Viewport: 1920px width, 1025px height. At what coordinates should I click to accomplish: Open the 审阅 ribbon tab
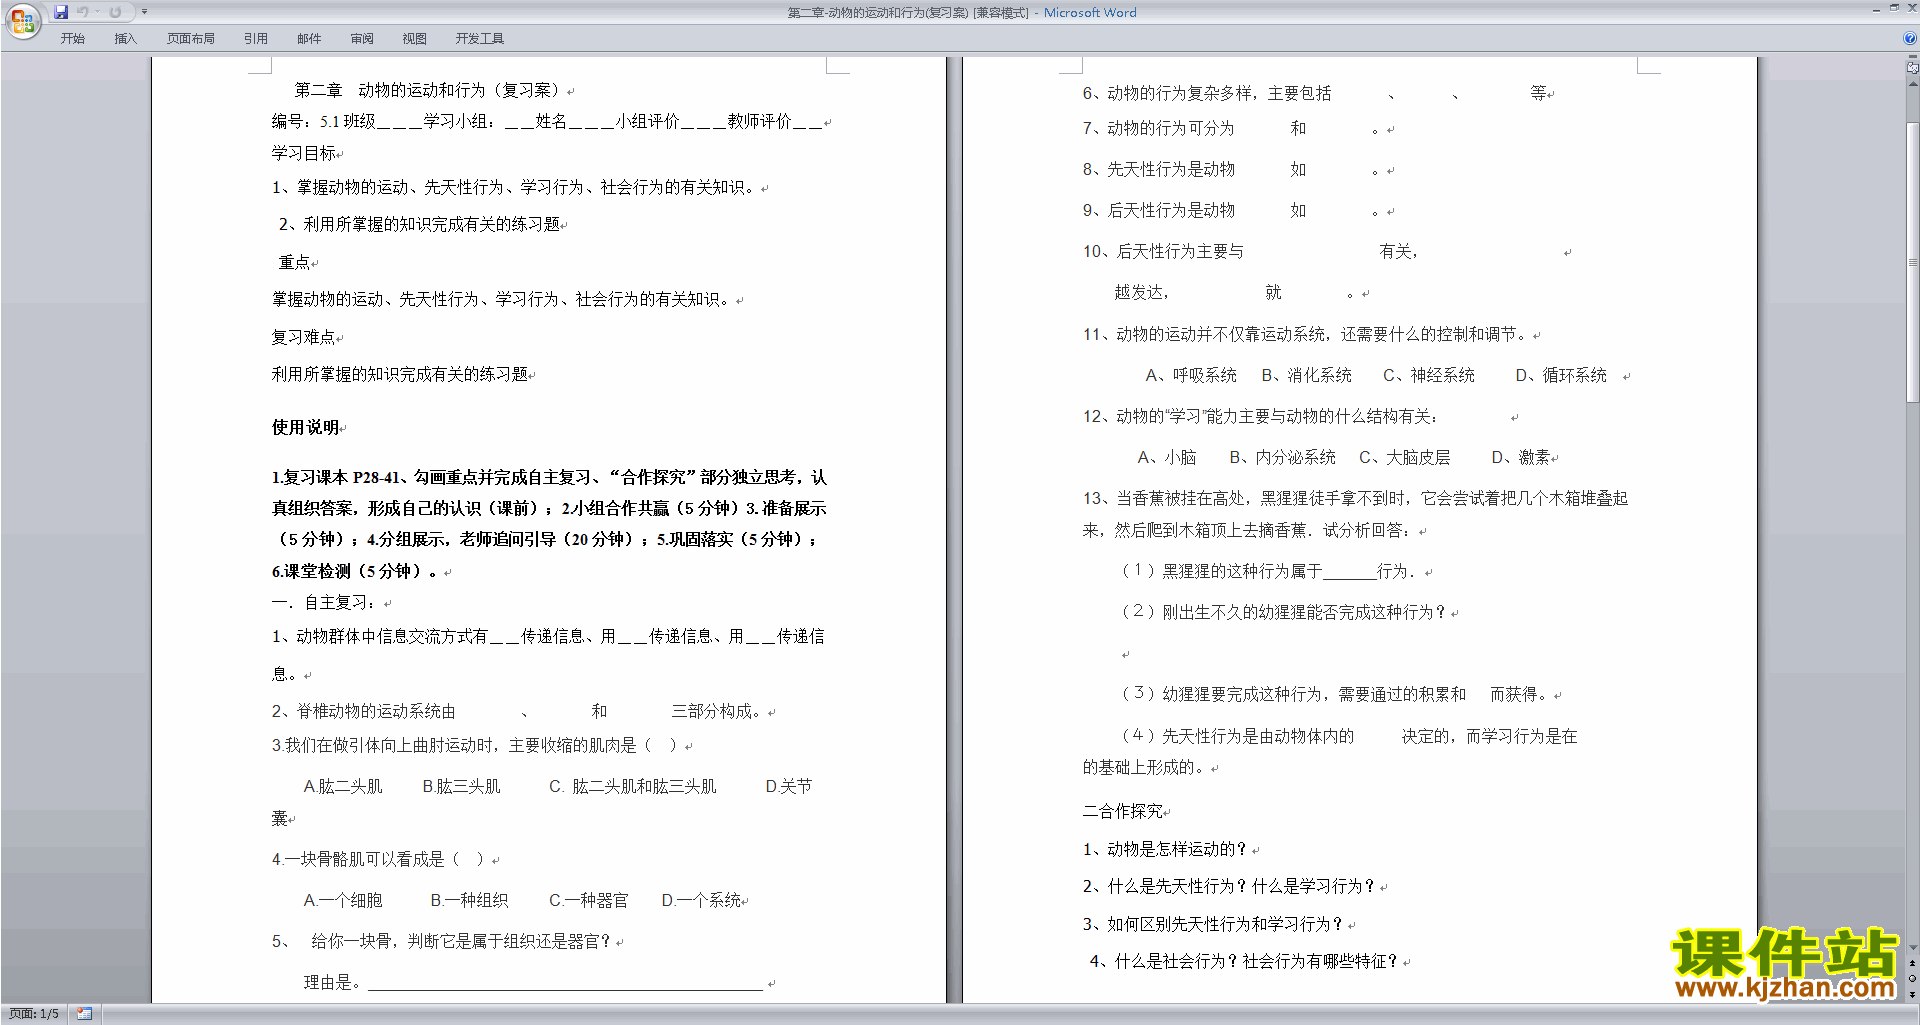click(x=362, y=38)
